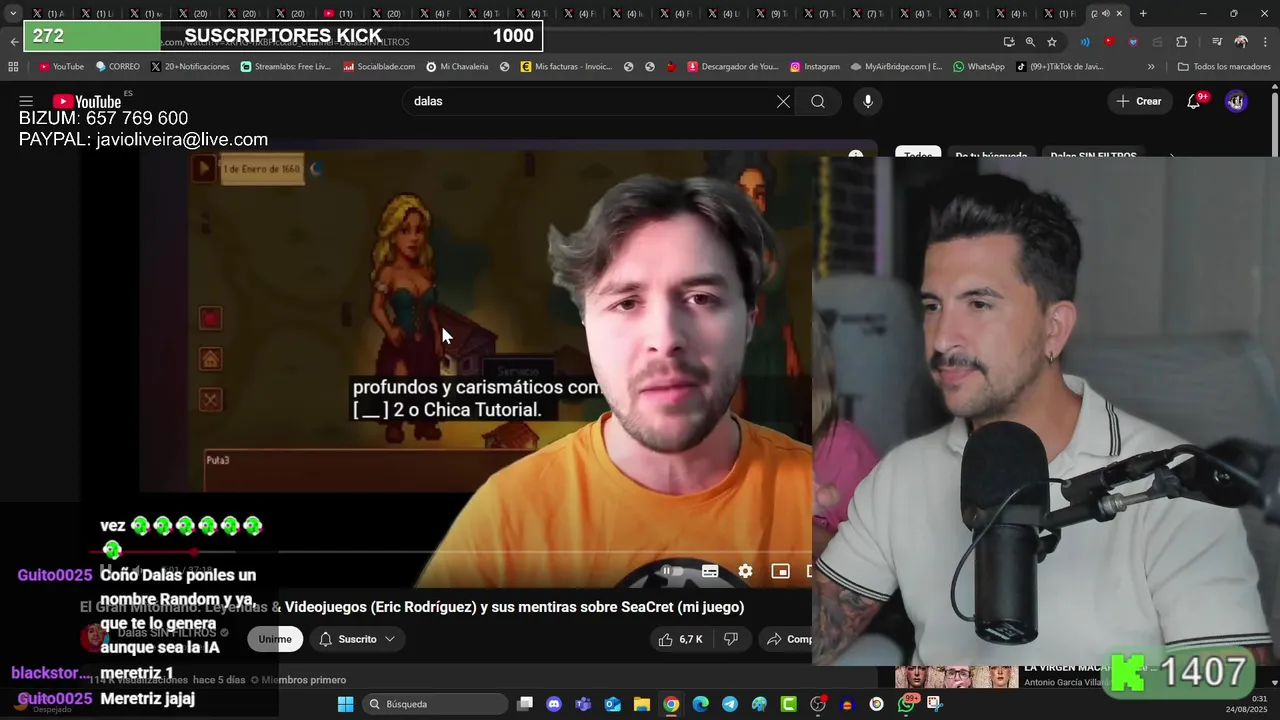Mute the active tab's audio indicator
This screenshot has height=720, width=1280.
pos(1105,13)
